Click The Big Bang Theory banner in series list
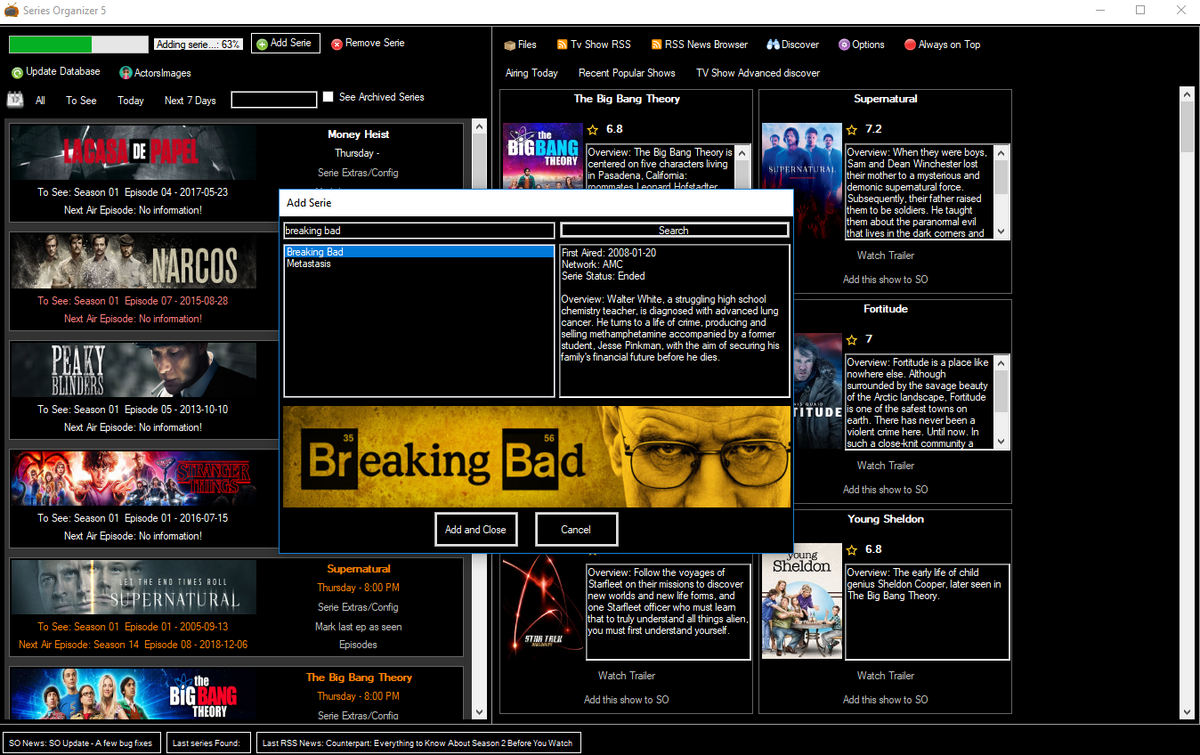1200x755 pixels. coord(133,695)
